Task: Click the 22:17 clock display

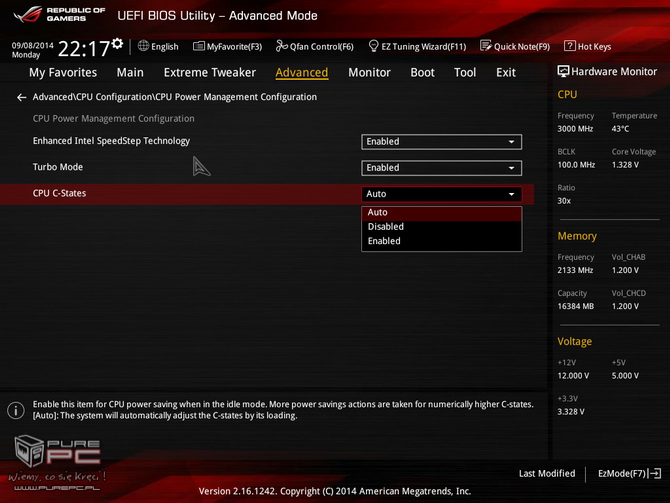Action: (84, 48)
